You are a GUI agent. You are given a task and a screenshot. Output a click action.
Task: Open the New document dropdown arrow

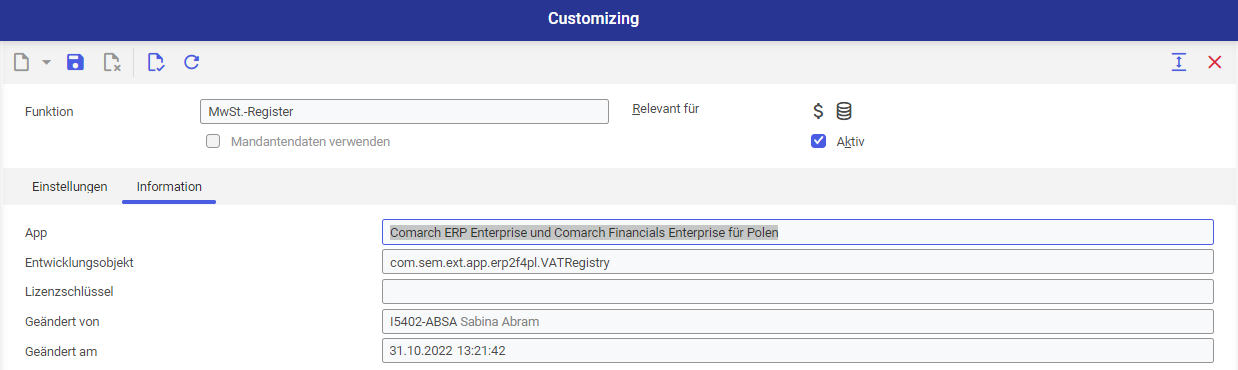coord(46,63)
